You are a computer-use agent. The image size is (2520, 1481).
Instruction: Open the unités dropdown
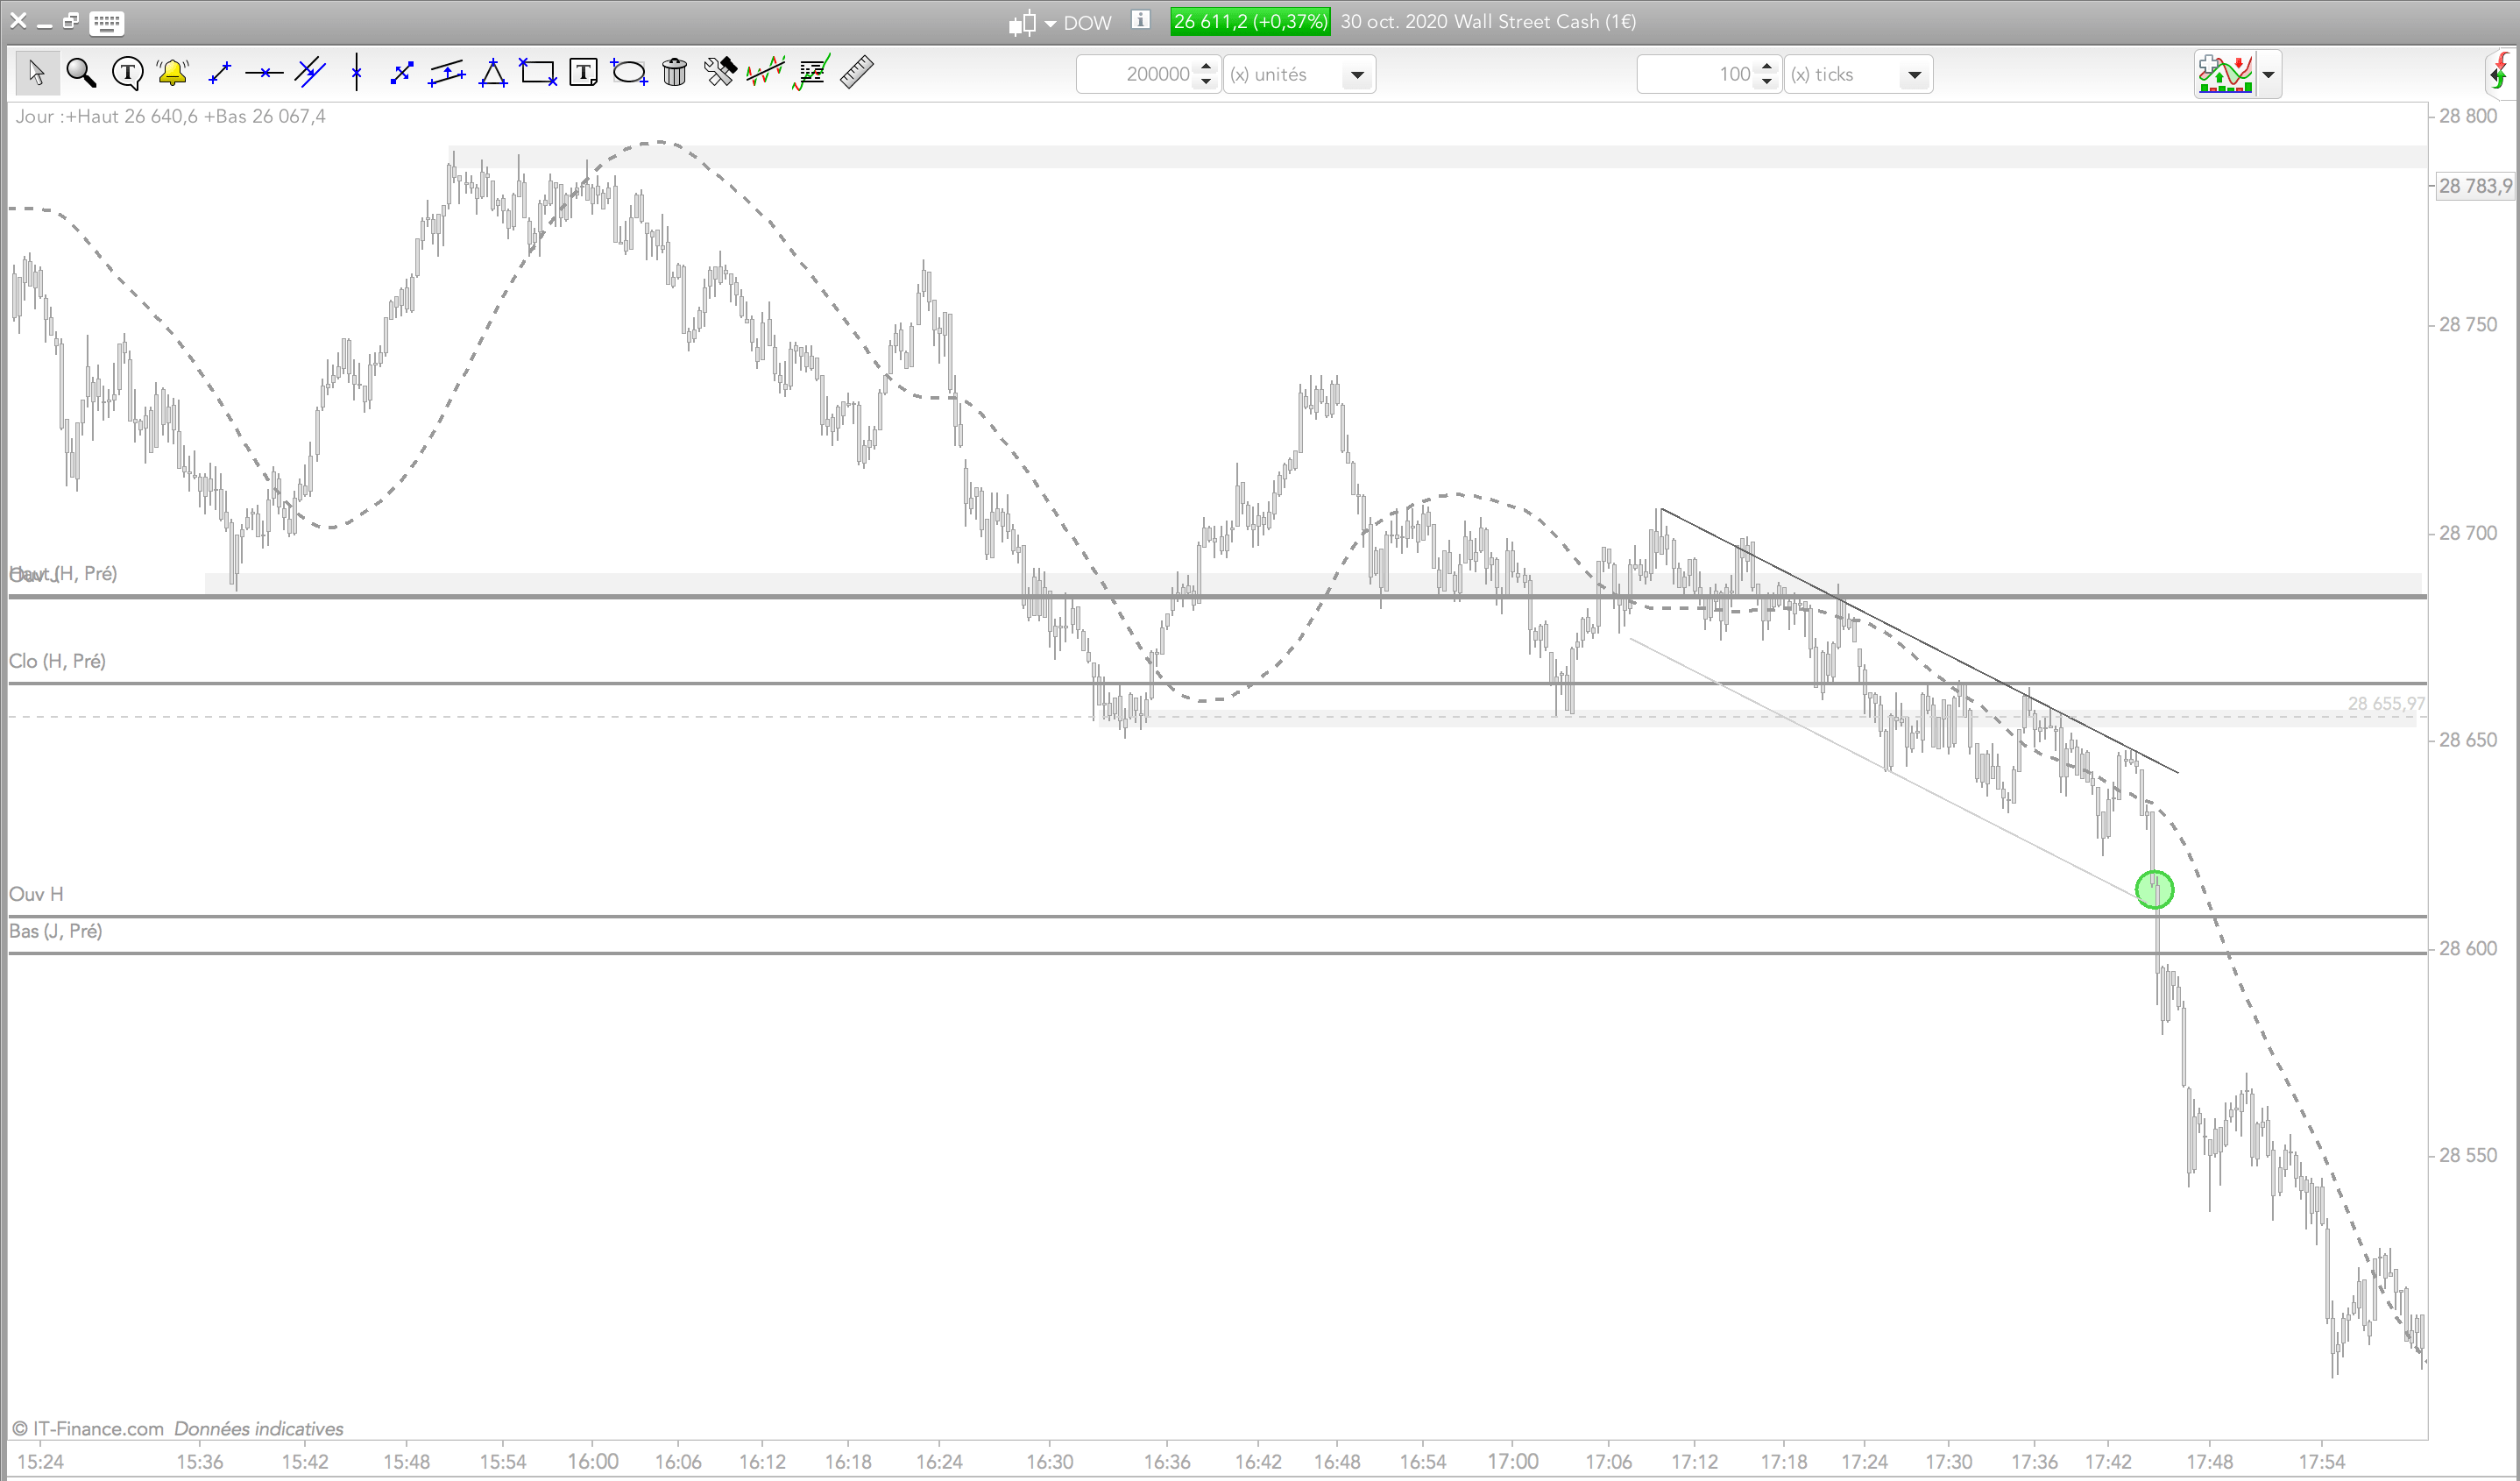(1357, 75)
